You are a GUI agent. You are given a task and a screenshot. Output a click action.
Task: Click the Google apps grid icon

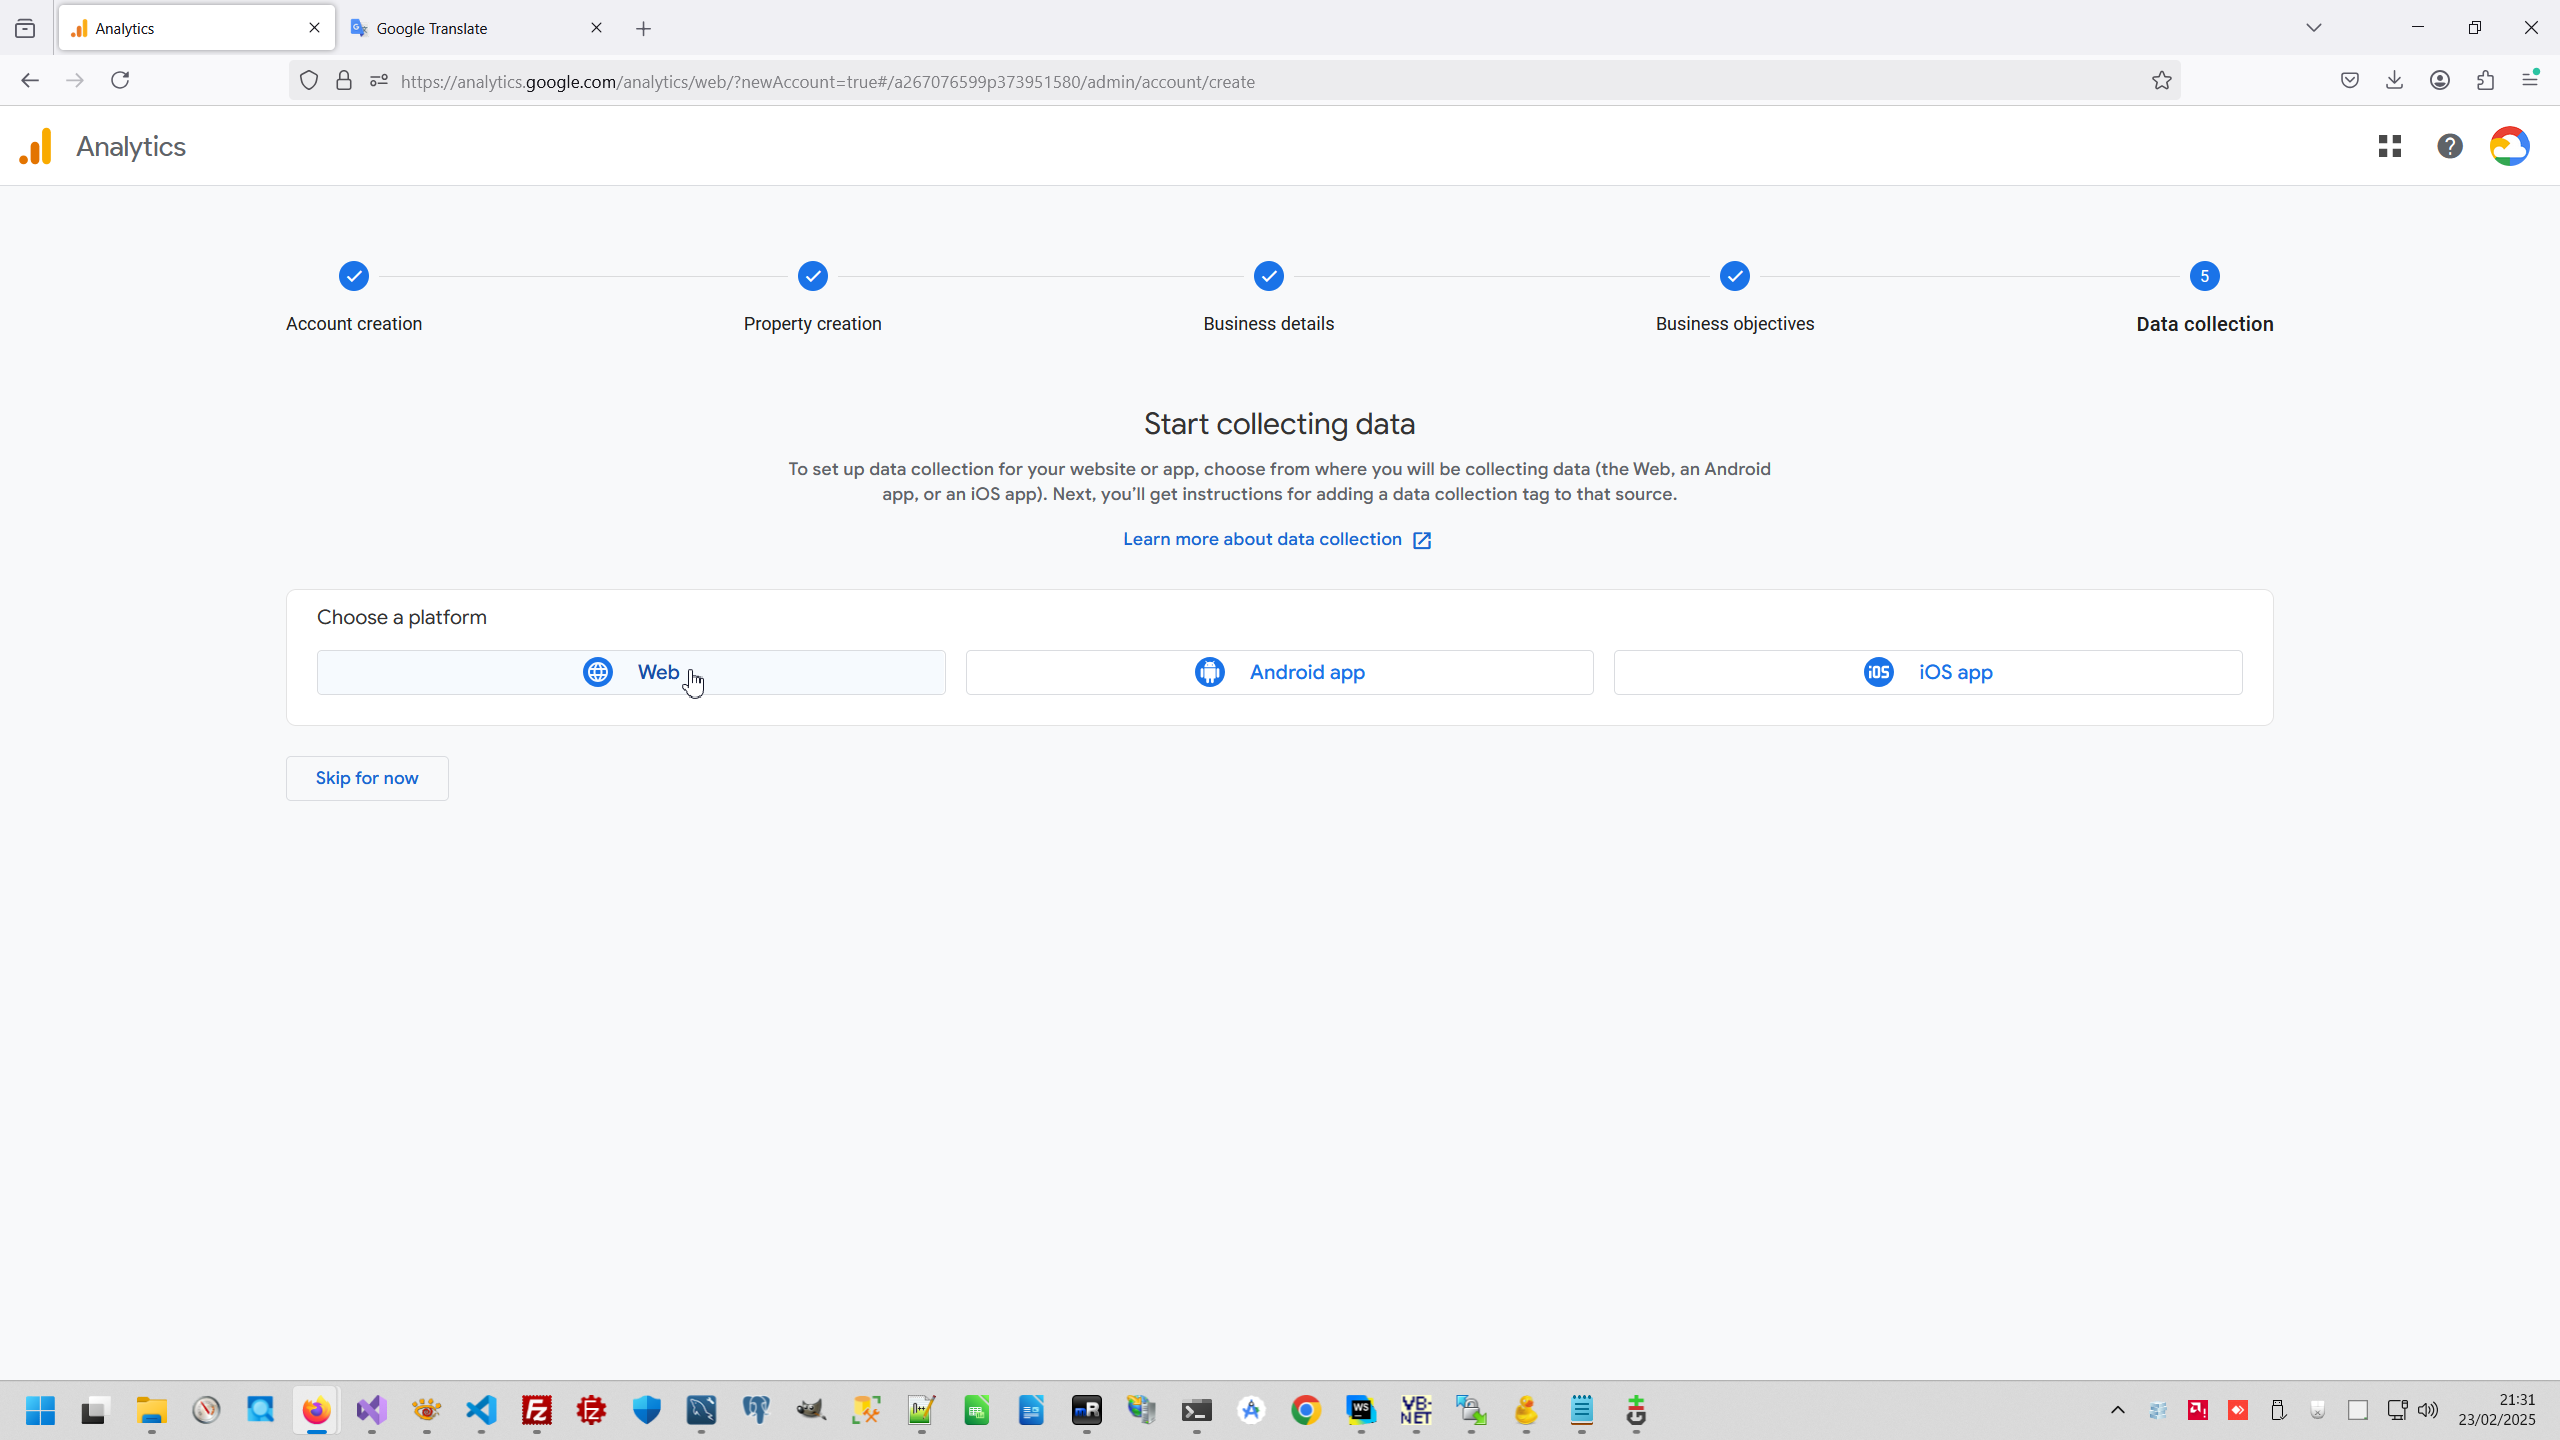2390,147
